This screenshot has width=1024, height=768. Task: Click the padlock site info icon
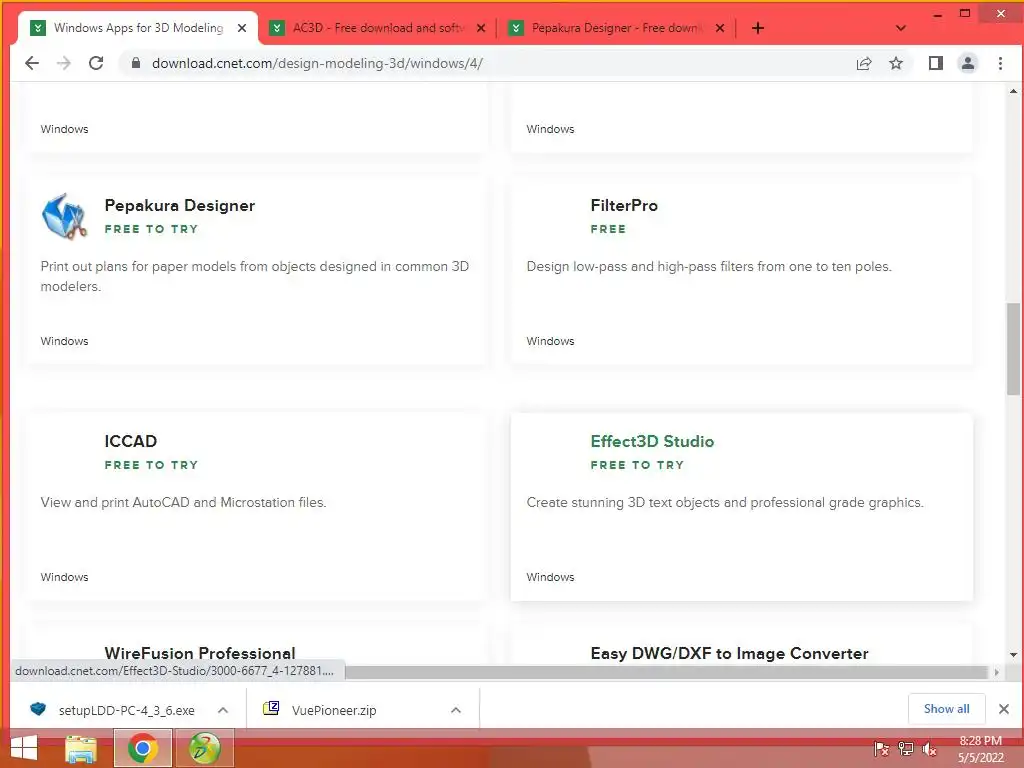click(136, 63)
